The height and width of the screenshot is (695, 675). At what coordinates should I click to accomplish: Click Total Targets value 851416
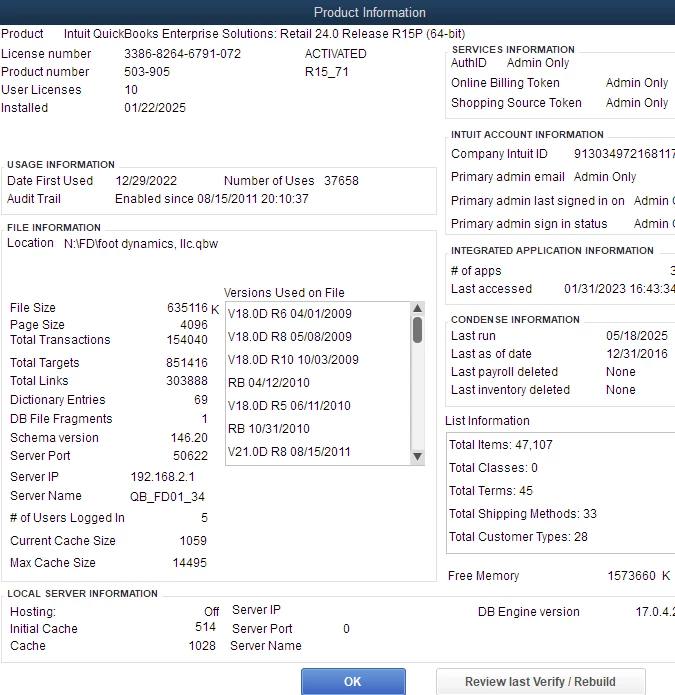187,363
